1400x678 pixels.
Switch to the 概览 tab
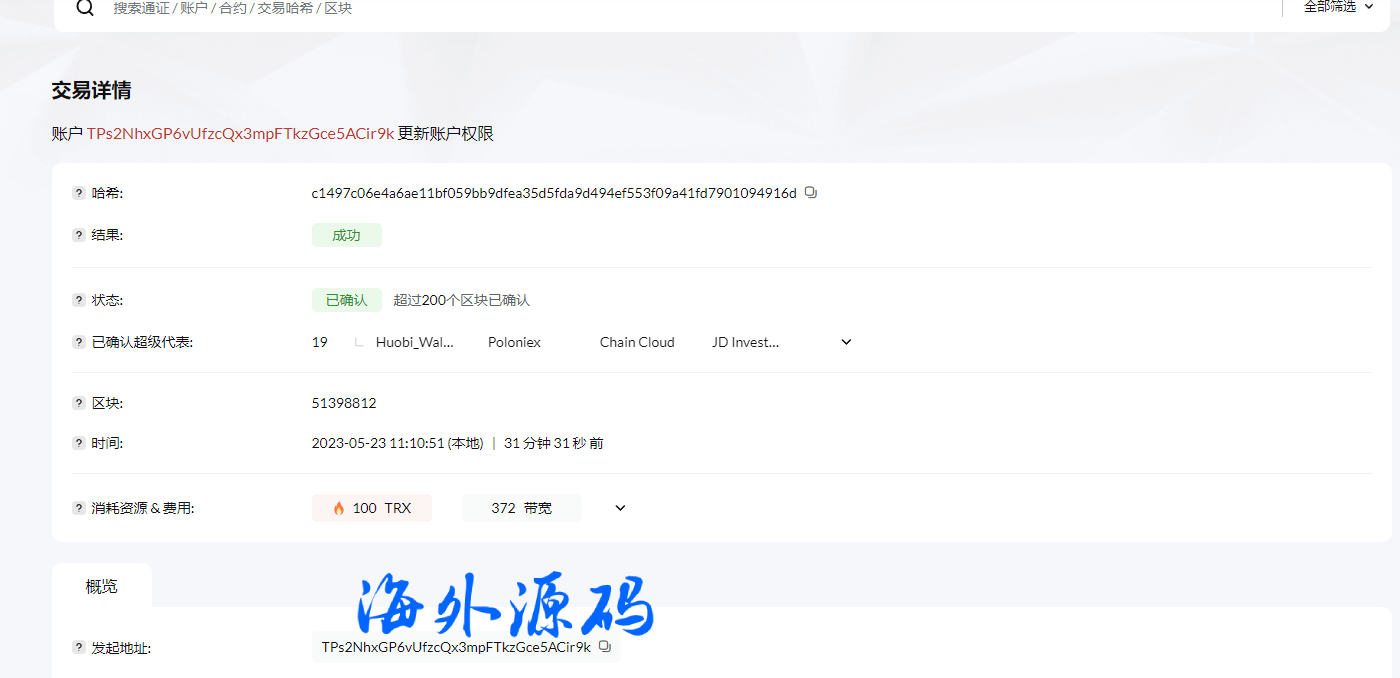102,586
